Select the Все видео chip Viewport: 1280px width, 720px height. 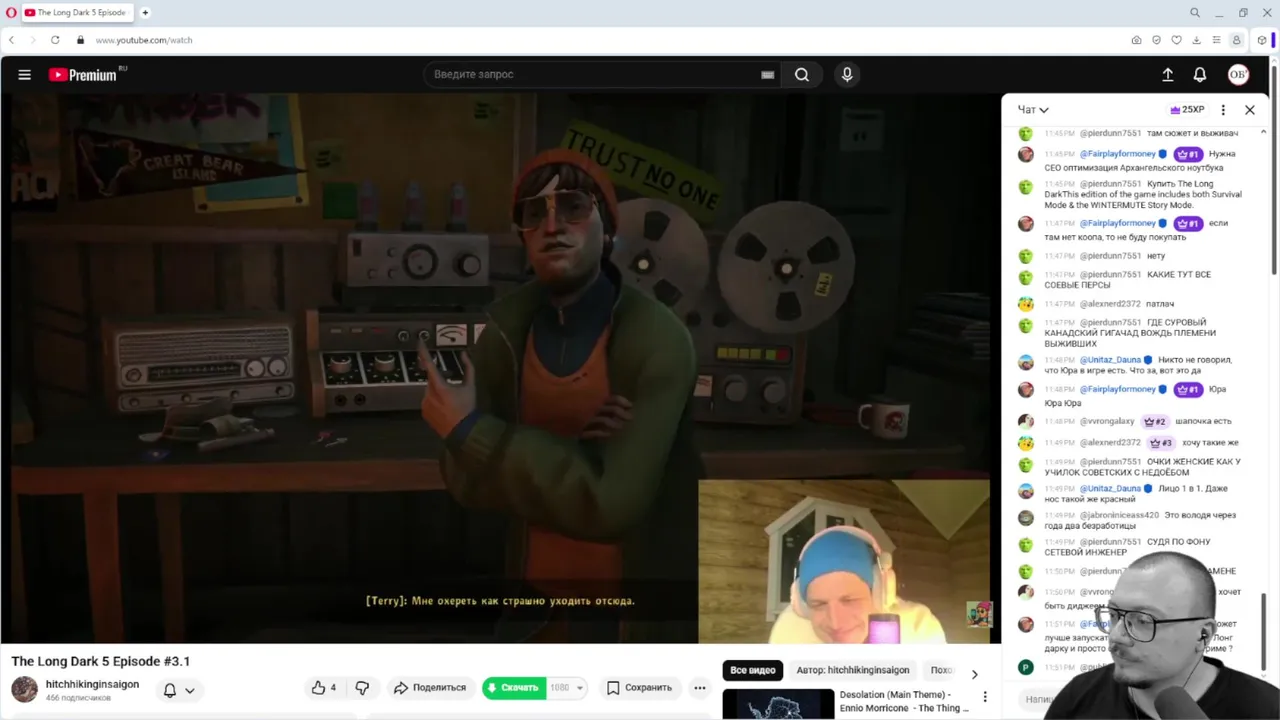[x=753, y=670]
